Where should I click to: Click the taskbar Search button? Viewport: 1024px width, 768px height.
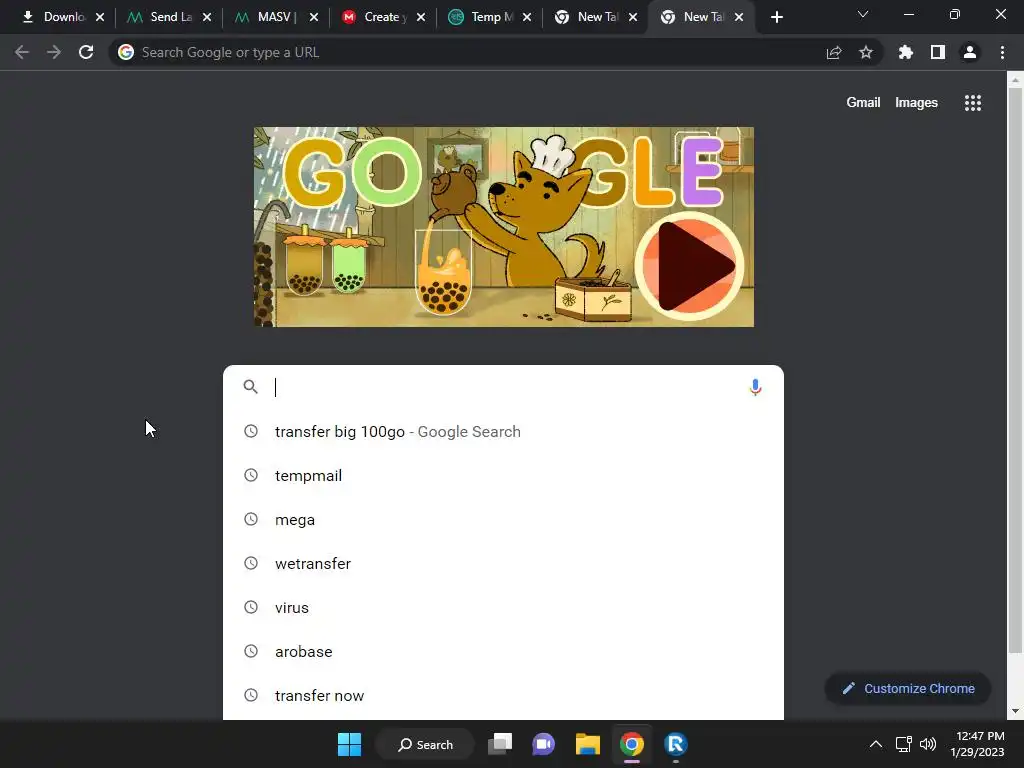(425, 744)
